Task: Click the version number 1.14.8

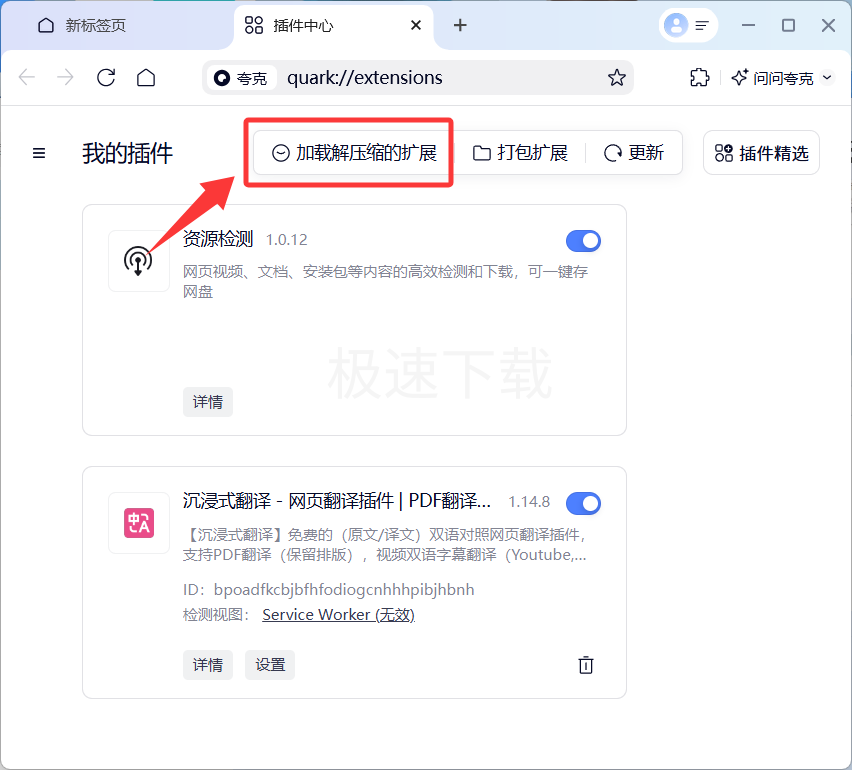Action: [529, 502]
